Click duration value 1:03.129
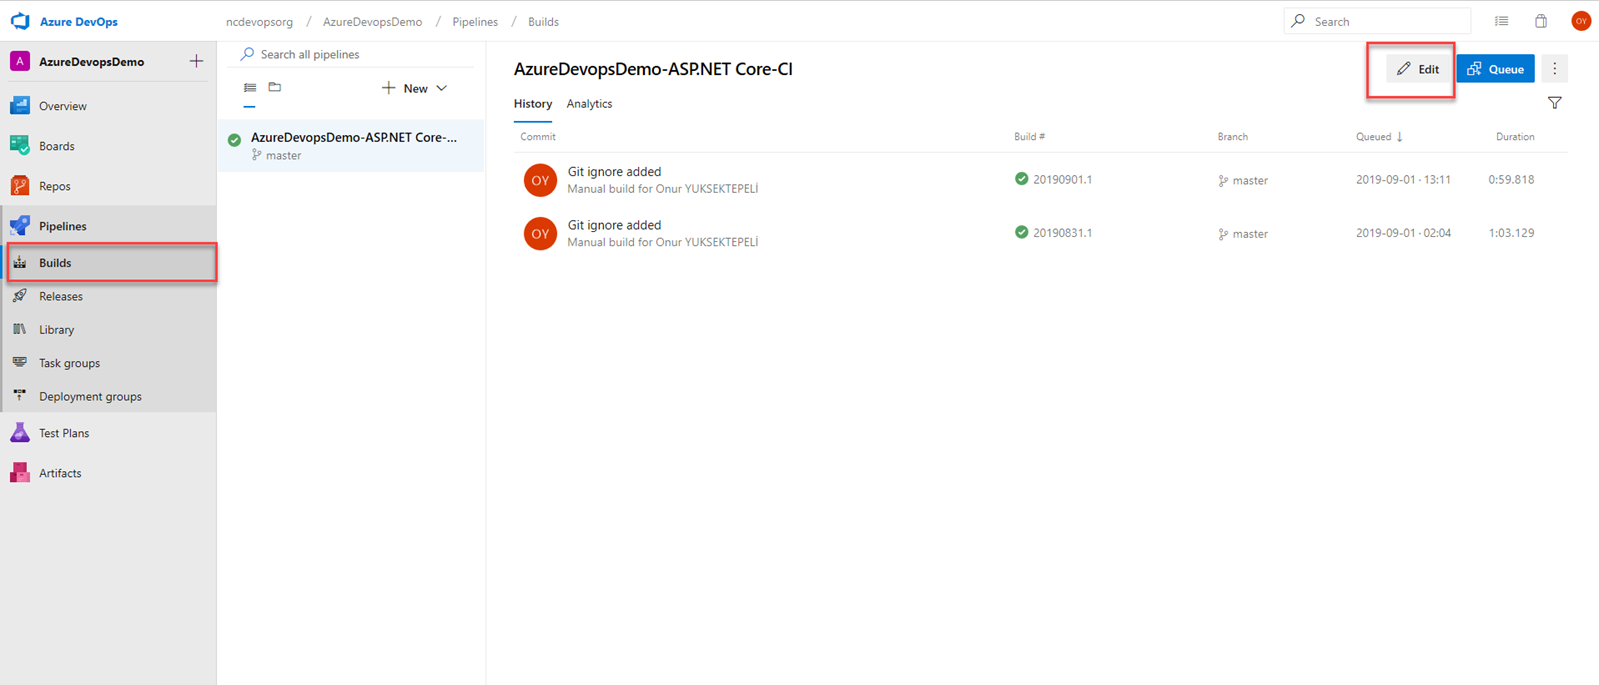This screenshot has height=685, width=1599. (x=1511, y=233)
